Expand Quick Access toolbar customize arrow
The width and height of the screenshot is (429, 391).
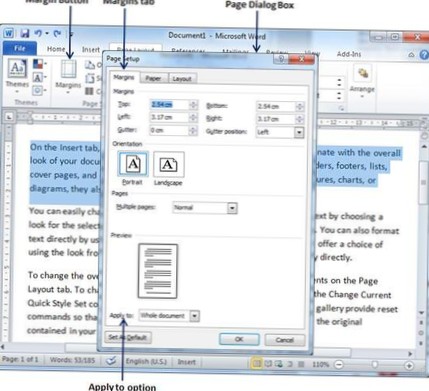[71, 33]
